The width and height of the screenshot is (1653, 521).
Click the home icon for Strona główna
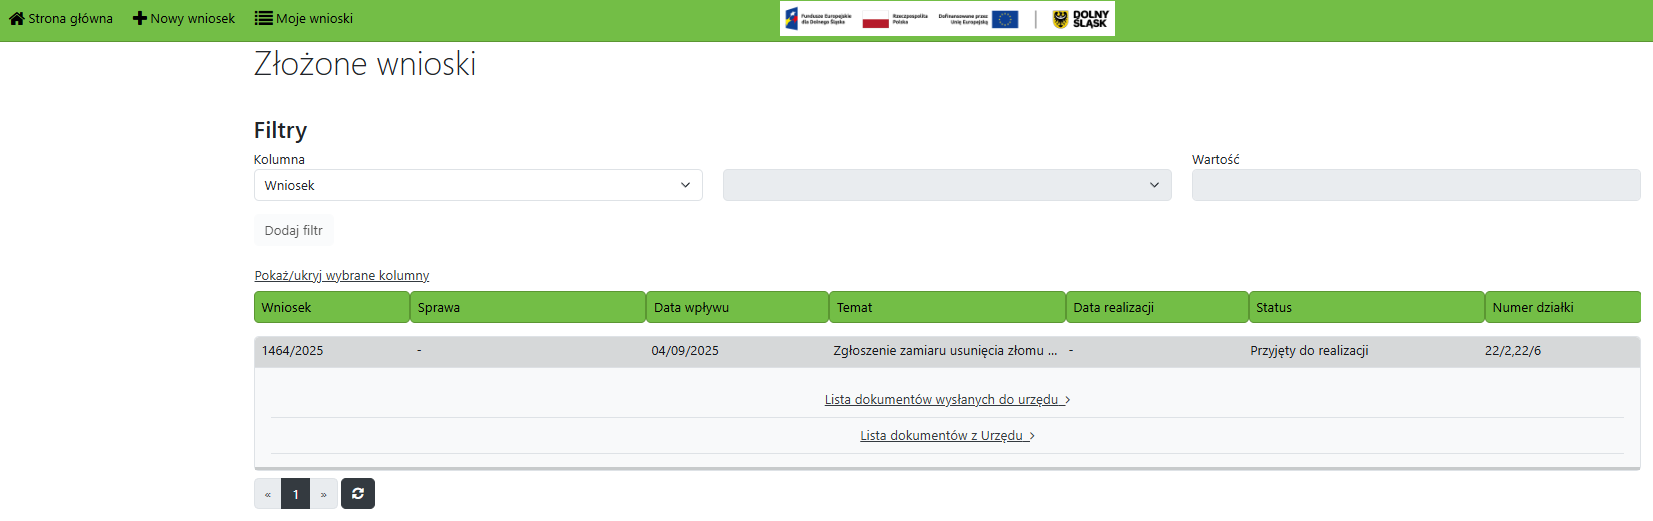(x=16, y=18)
